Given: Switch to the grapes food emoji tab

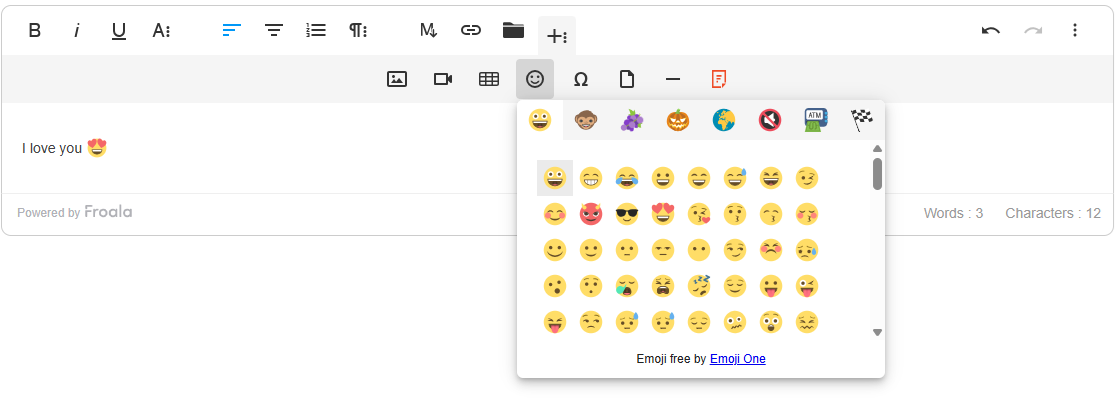Looking at the screenshot, I should [x=632, y=120].
